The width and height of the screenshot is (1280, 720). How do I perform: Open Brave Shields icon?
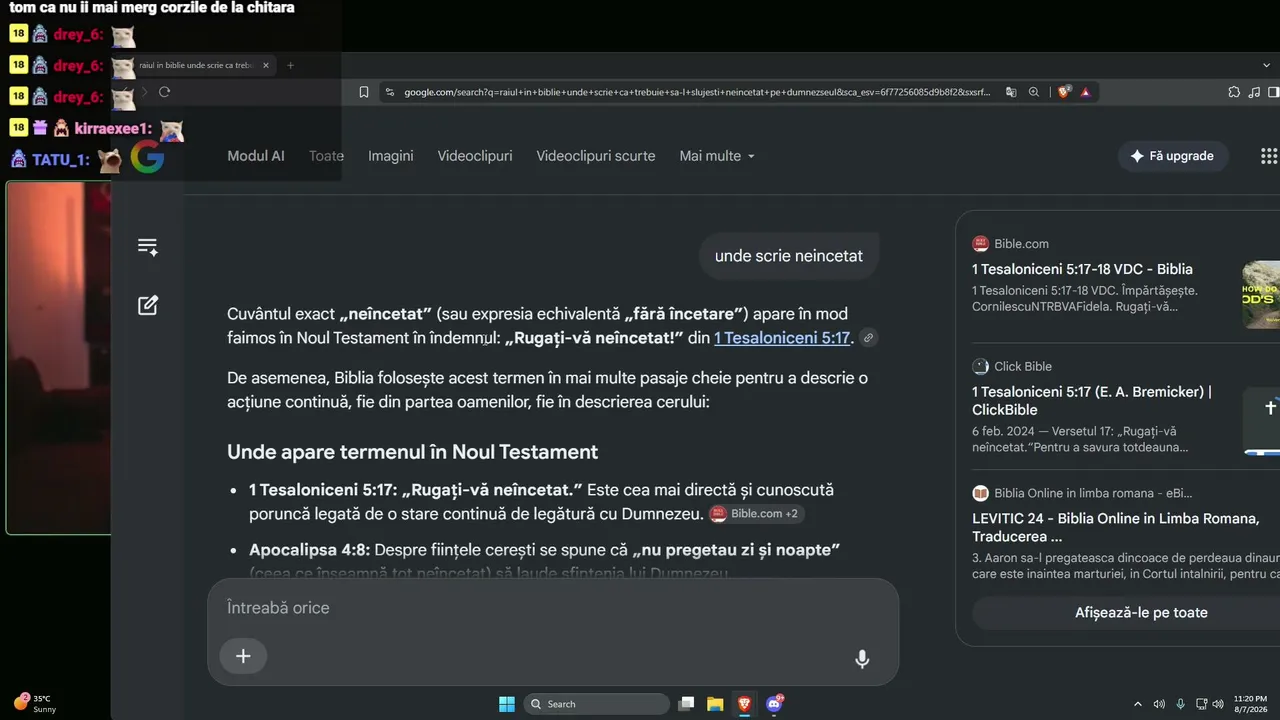[x=1064, y=92]
